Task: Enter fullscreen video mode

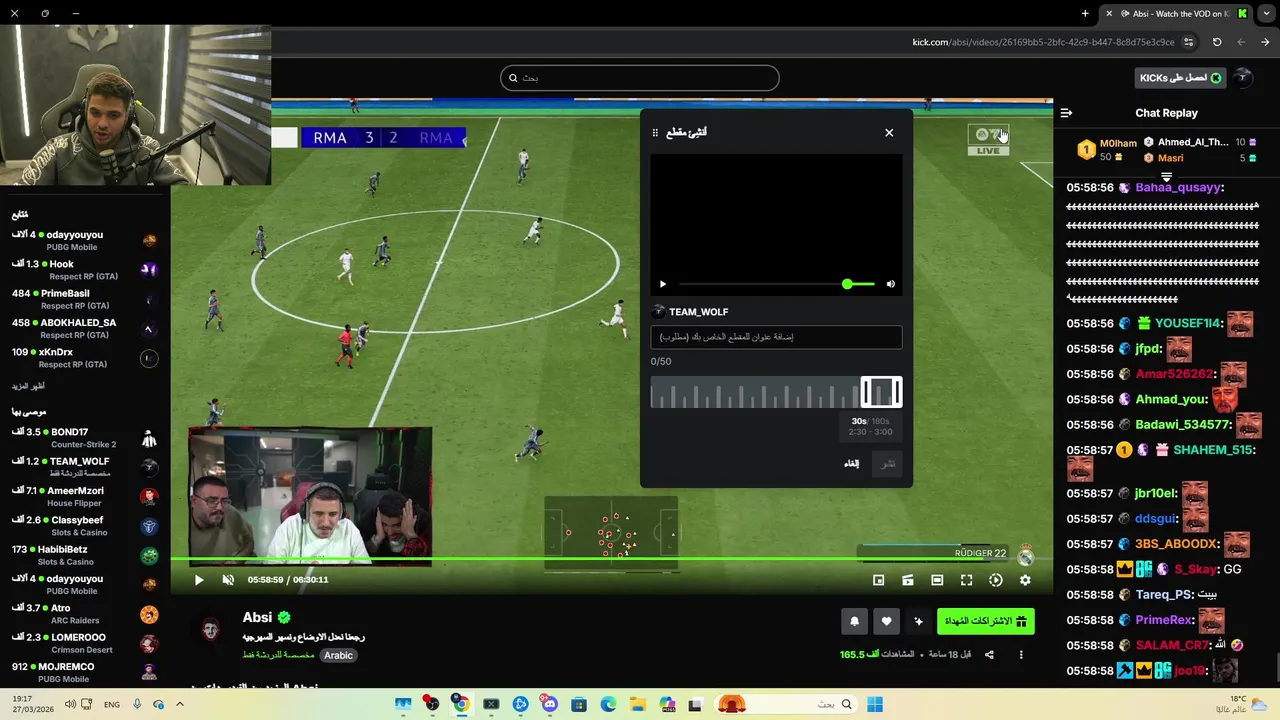Action: (x=966, y=580)
